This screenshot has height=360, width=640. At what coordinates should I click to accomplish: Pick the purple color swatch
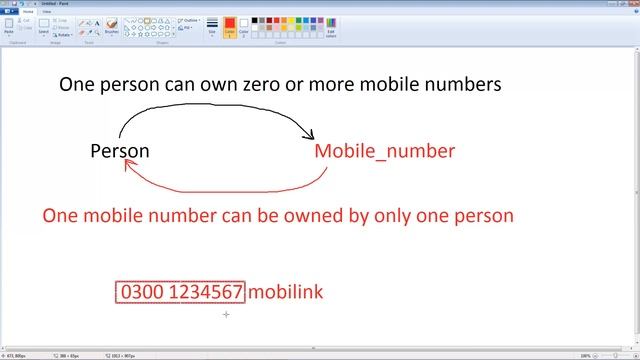320,20
